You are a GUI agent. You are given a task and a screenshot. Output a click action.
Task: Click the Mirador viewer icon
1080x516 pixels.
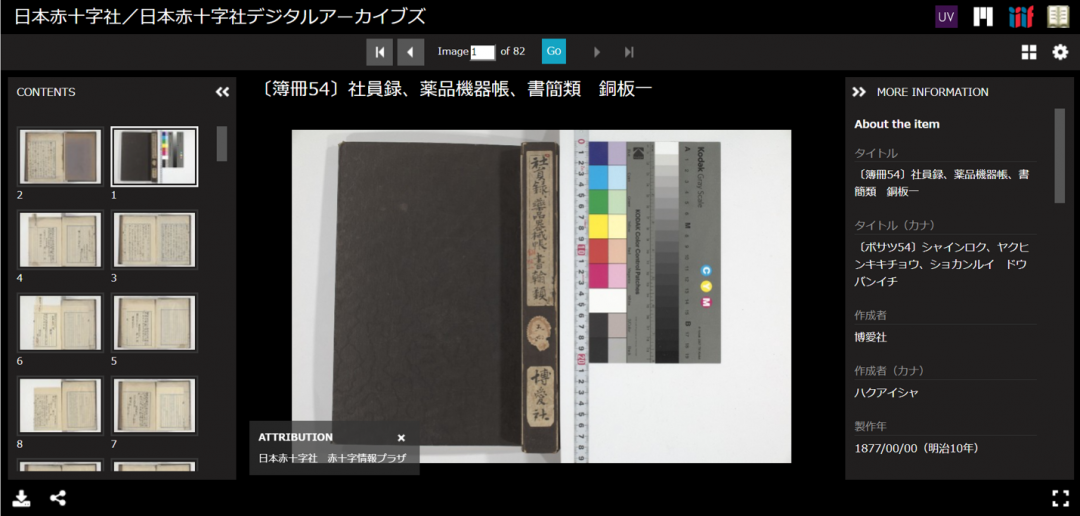pyautogui.click(x=983, y=17)
